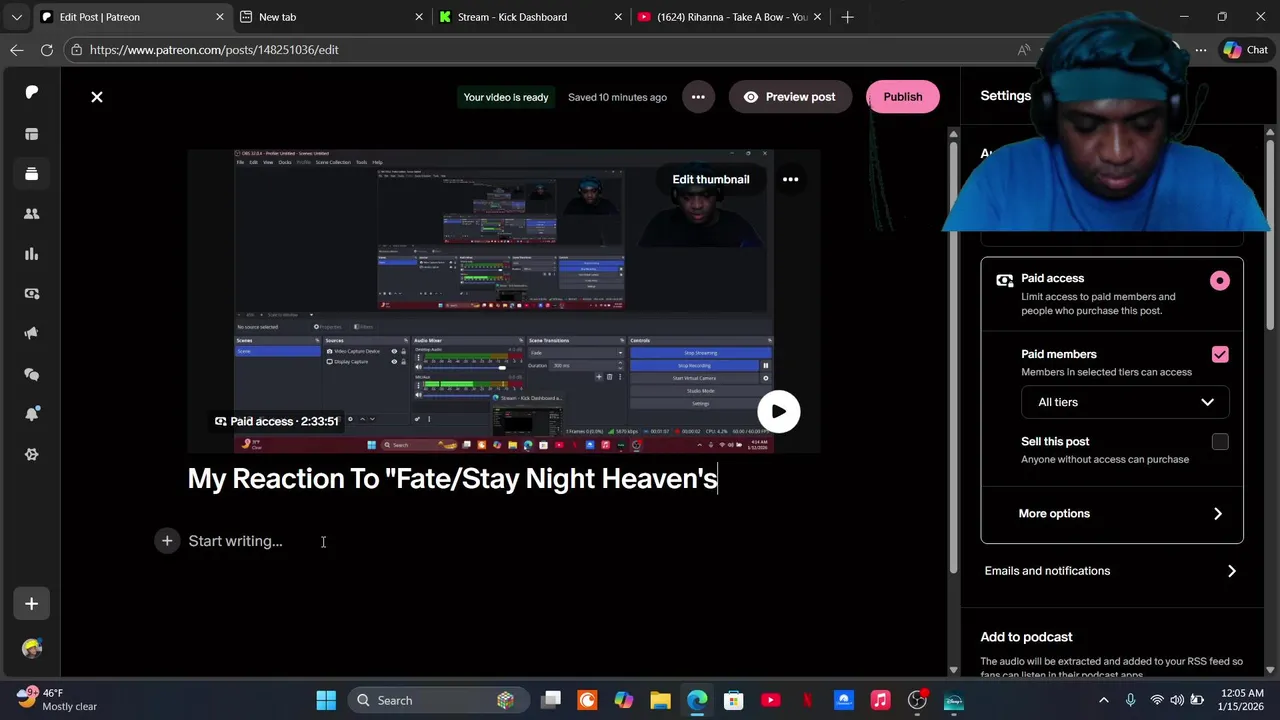Expand Emails and notifications section

1112,571
